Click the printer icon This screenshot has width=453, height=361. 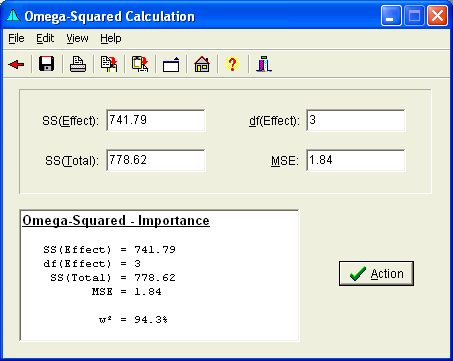point(78,64)
